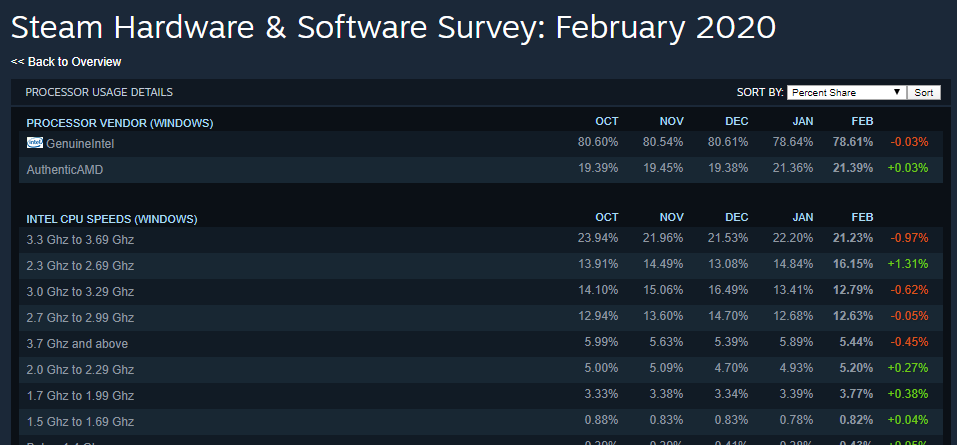Go back via the Back to Overview link
The height and width of the screenshot is (445, 957).
click(x=66, y=62)
